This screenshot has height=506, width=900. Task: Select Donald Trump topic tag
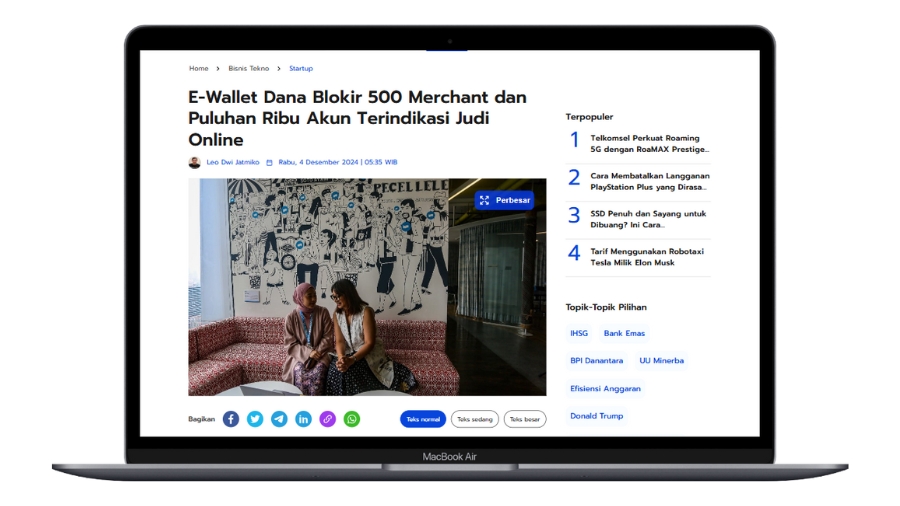point(596,416)
